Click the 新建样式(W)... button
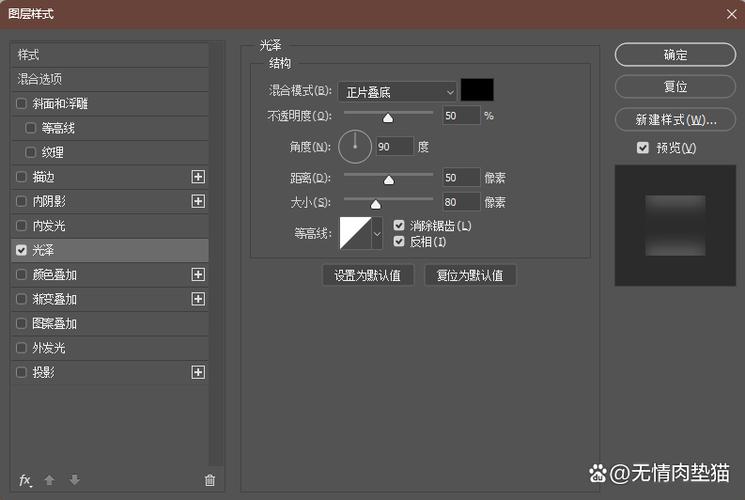745x500 pixels. pos(675,119)
